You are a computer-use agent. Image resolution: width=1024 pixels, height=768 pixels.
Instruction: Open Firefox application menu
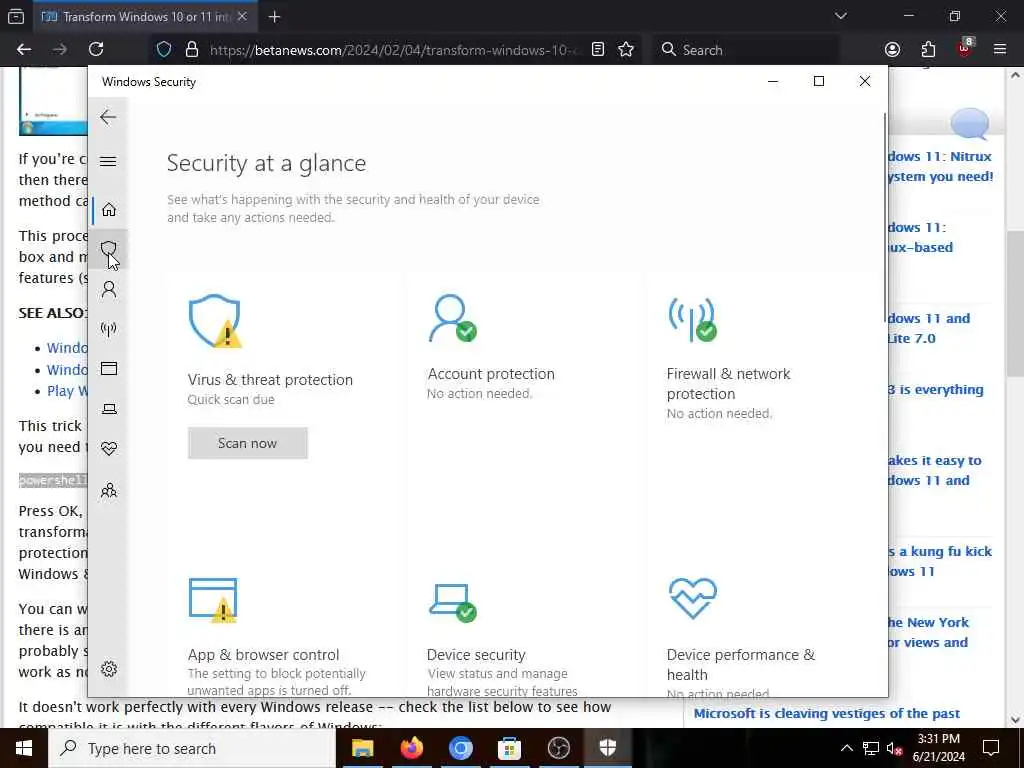pos(1000,50)
